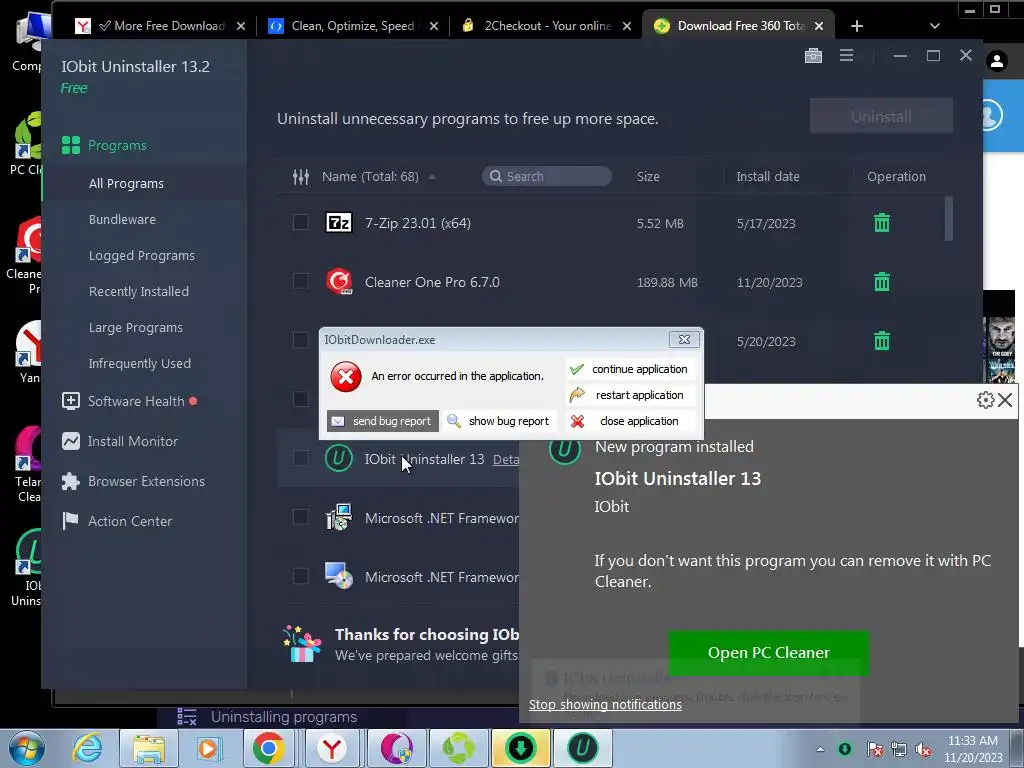Click the program list scrollbar
The height and width of the screenshot is (768, 1024).
[948, 219]
